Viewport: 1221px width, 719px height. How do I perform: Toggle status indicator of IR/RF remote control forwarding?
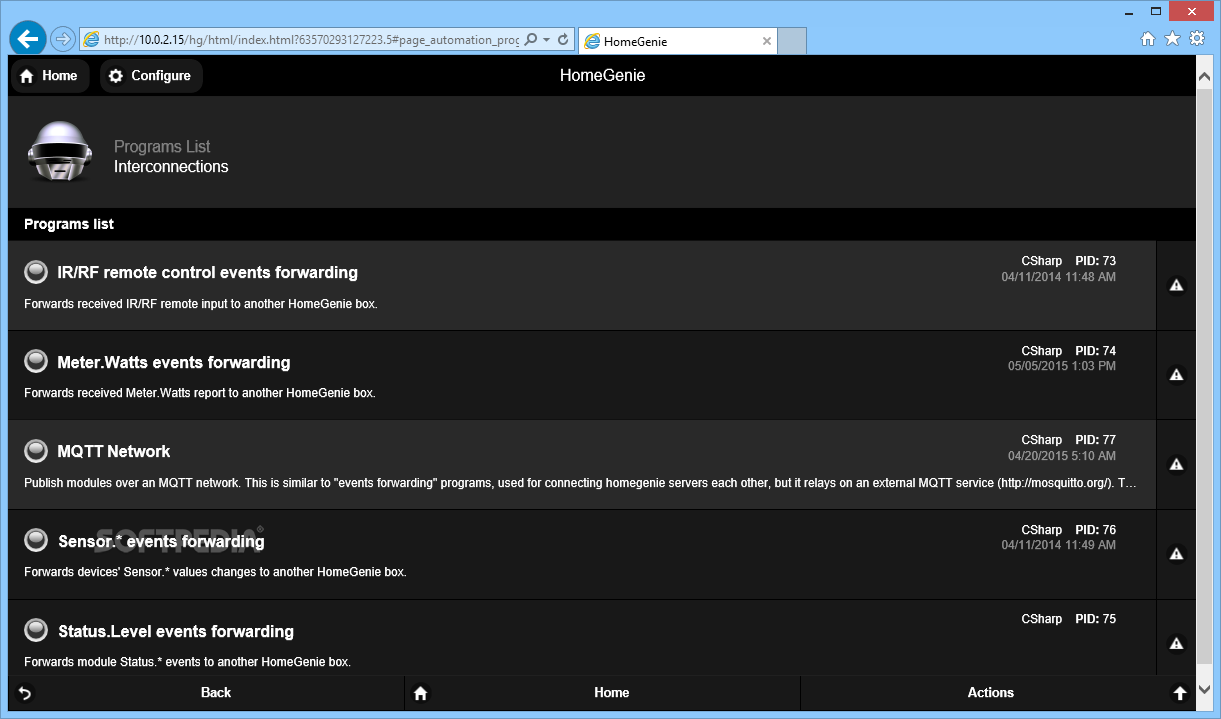click(36, 272)
